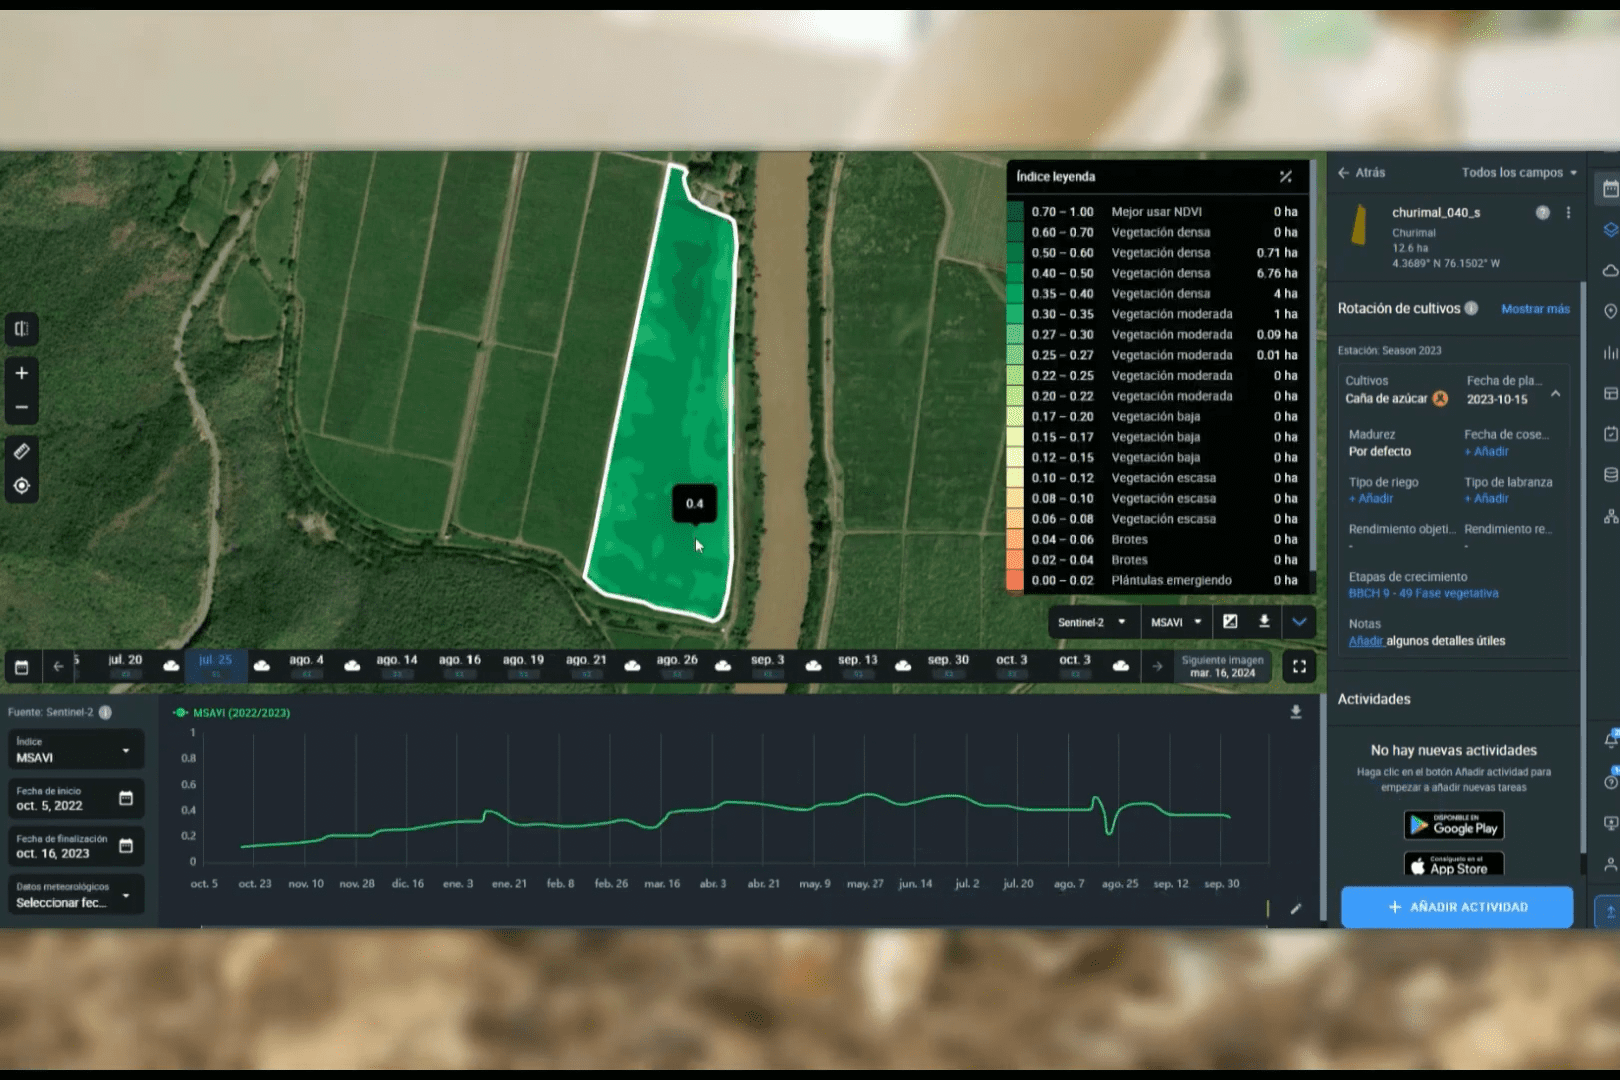
Task: Click Mostrar más in crop rotation
Action: (x=1535, y=309)
